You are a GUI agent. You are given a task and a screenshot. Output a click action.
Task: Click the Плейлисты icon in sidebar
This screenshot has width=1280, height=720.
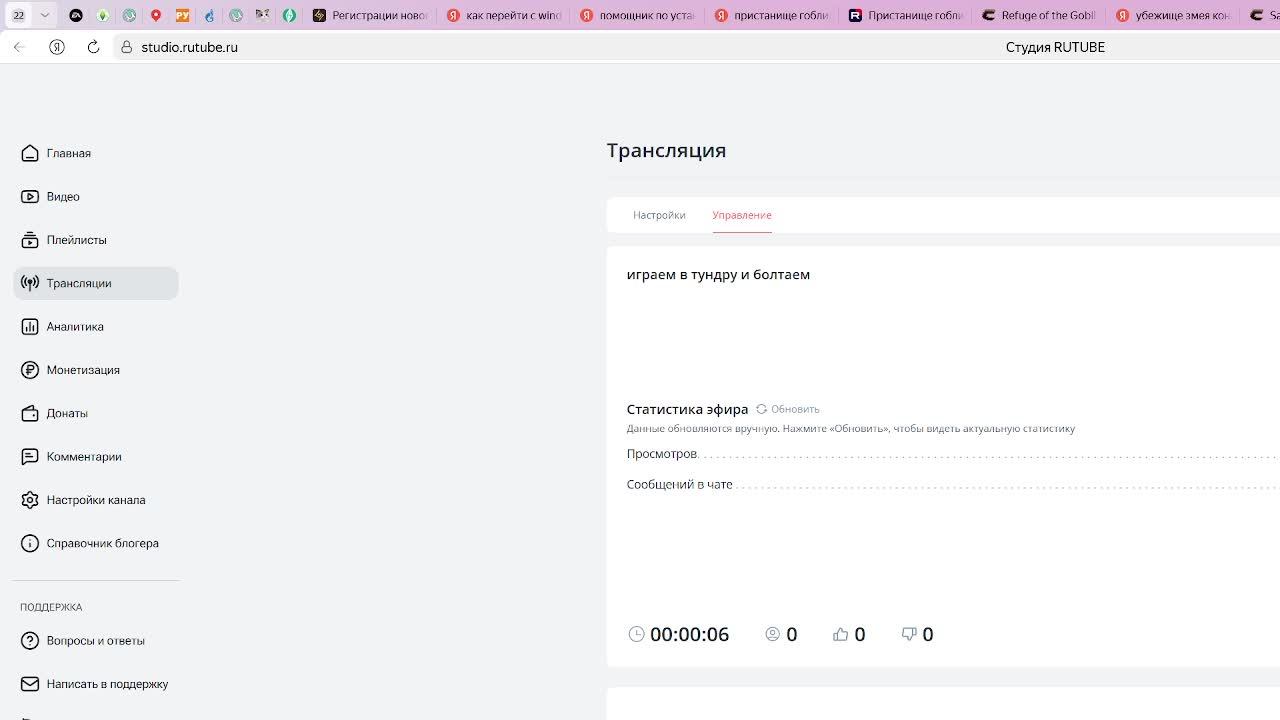pyautogui.click(x=30, y=240)
